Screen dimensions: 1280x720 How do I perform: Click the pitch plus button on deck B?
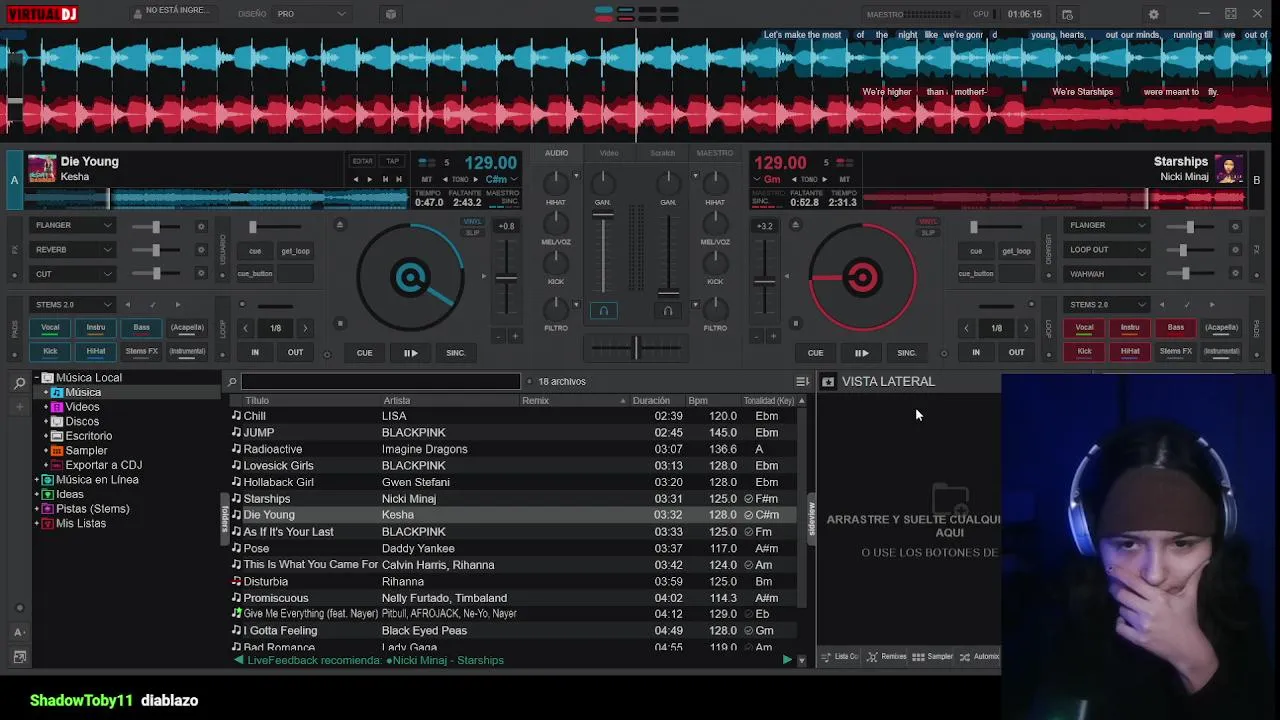tap(775, 336)
